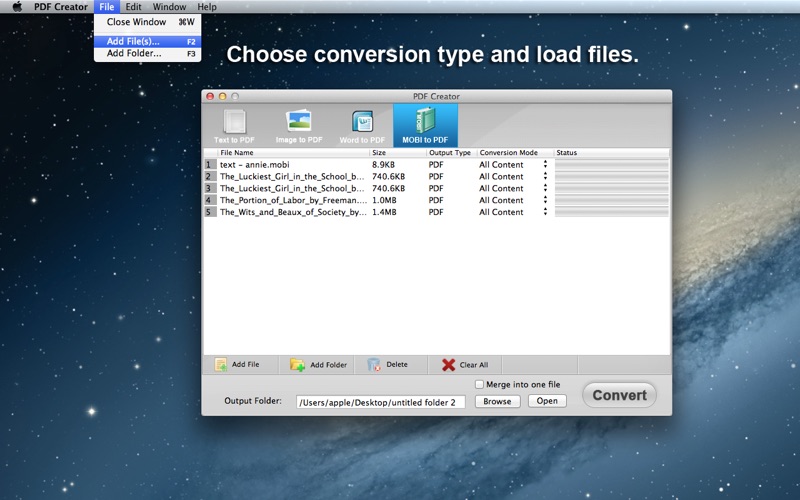
Task: Minimize the PDF Creator window
Action: [222, 96]
